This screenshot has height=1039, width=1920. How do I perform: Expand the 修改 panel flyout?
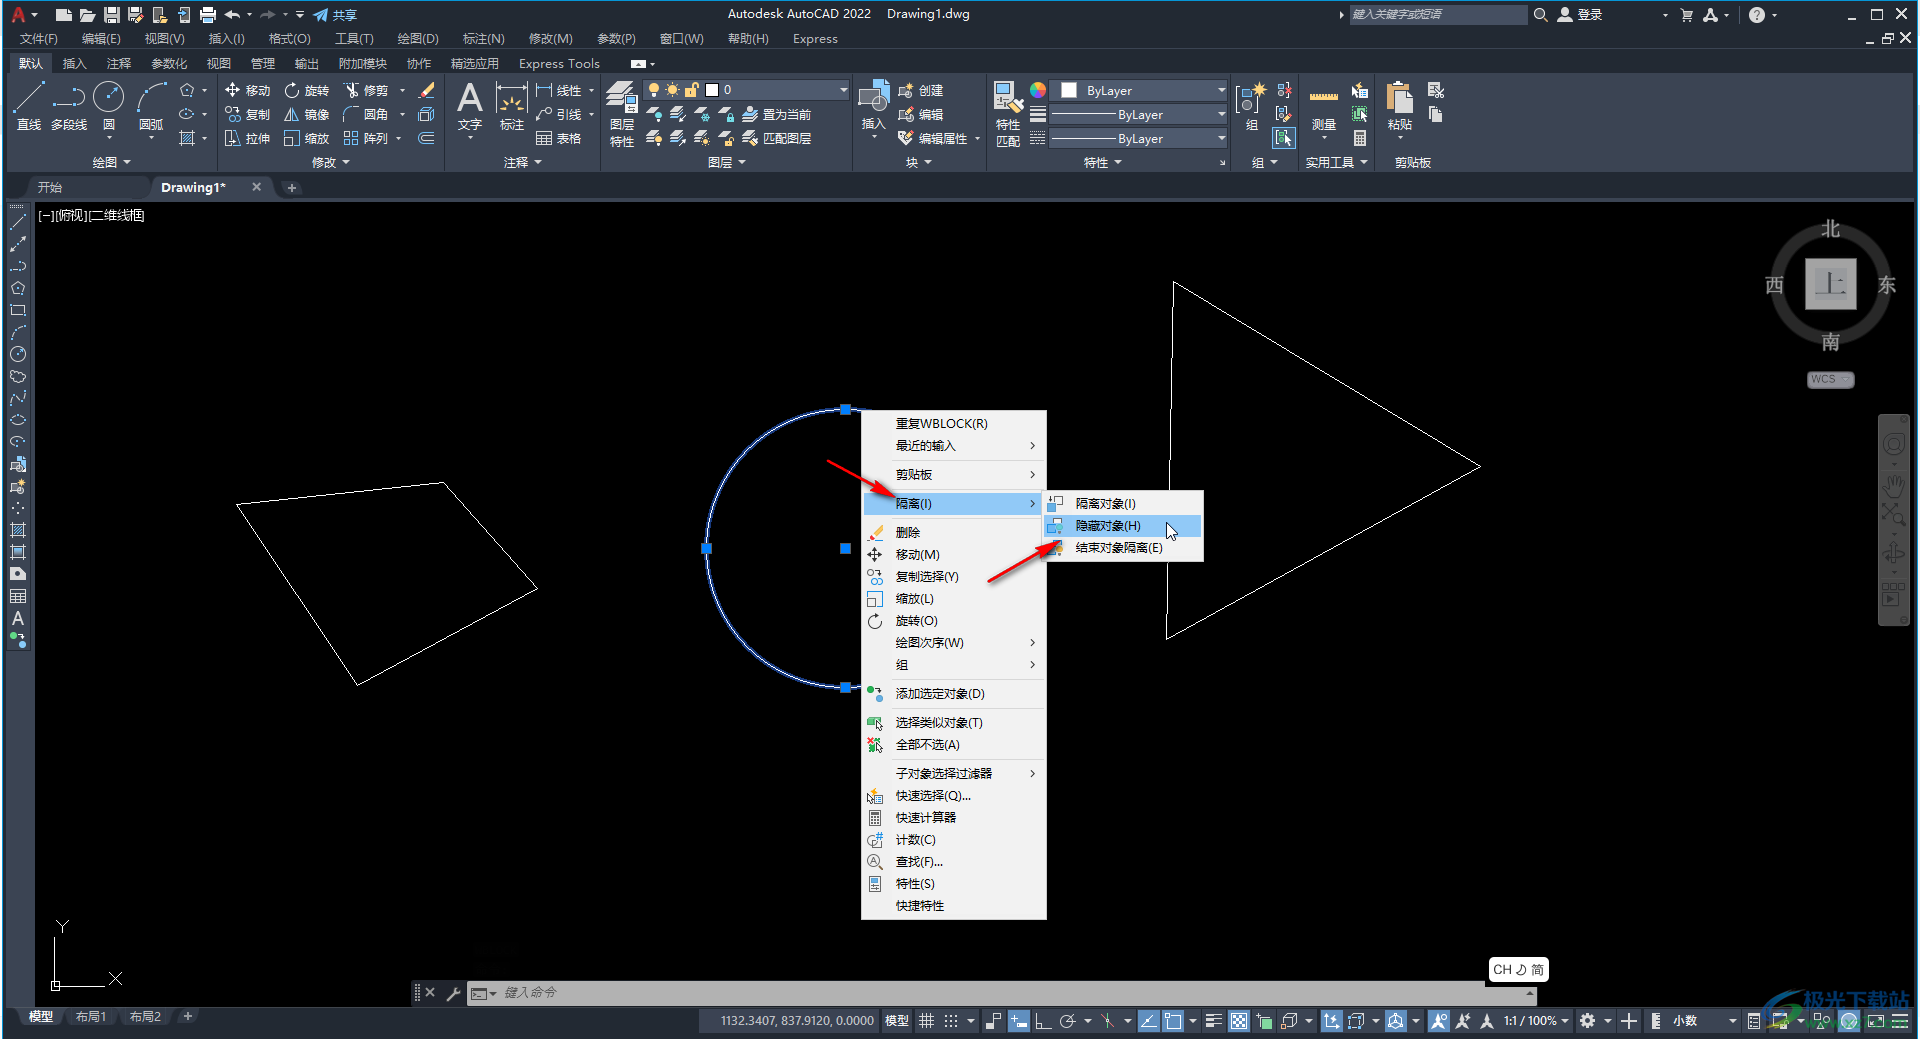[x=331, y=162]
